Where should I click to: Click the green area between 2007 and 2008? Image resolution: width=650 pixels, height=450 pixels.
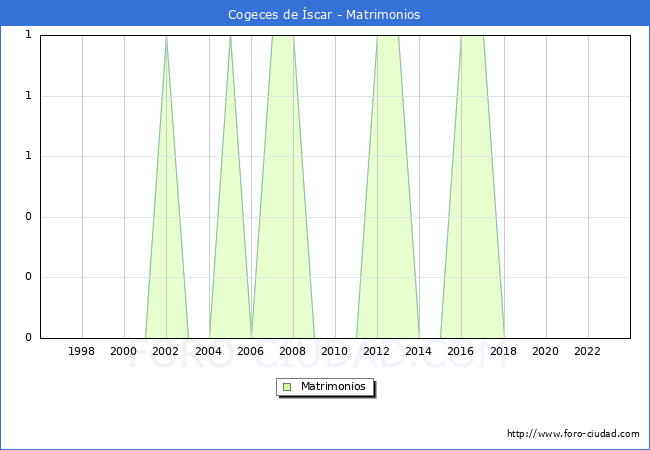coord(283,186)
